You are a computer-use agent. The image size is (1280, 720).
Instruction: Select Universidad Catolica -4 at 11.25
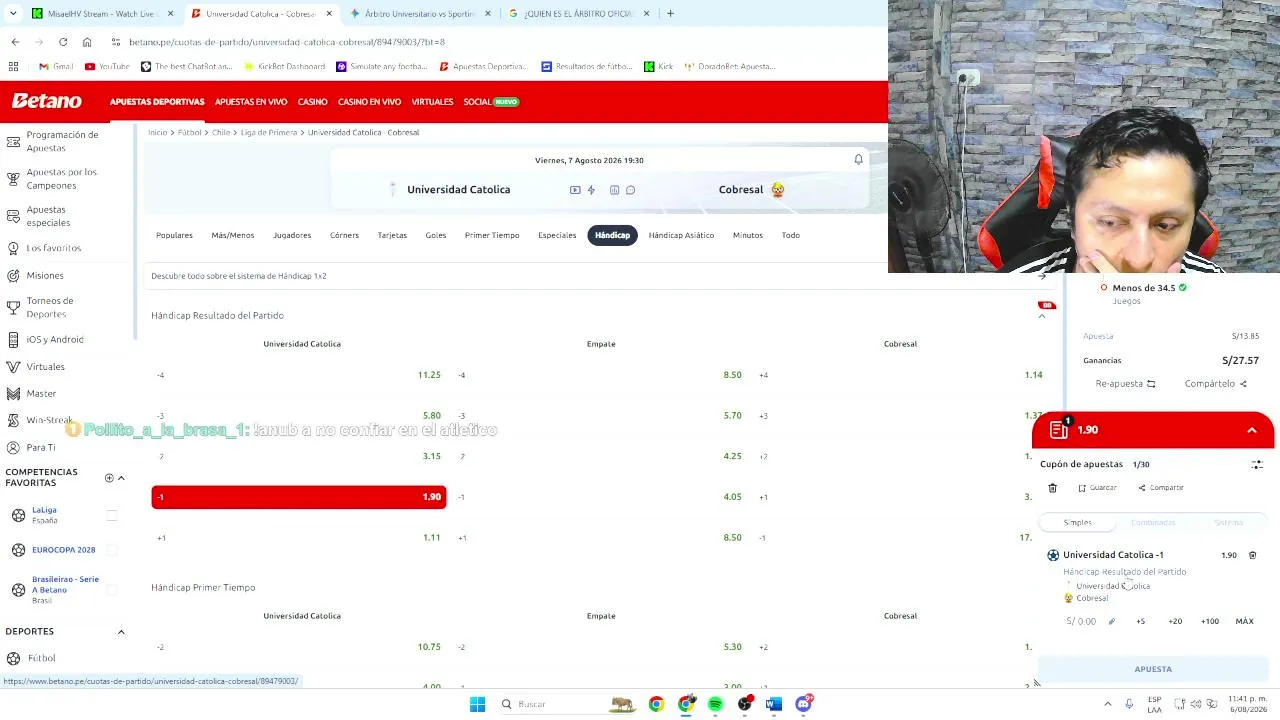click(x=299, y=375)
